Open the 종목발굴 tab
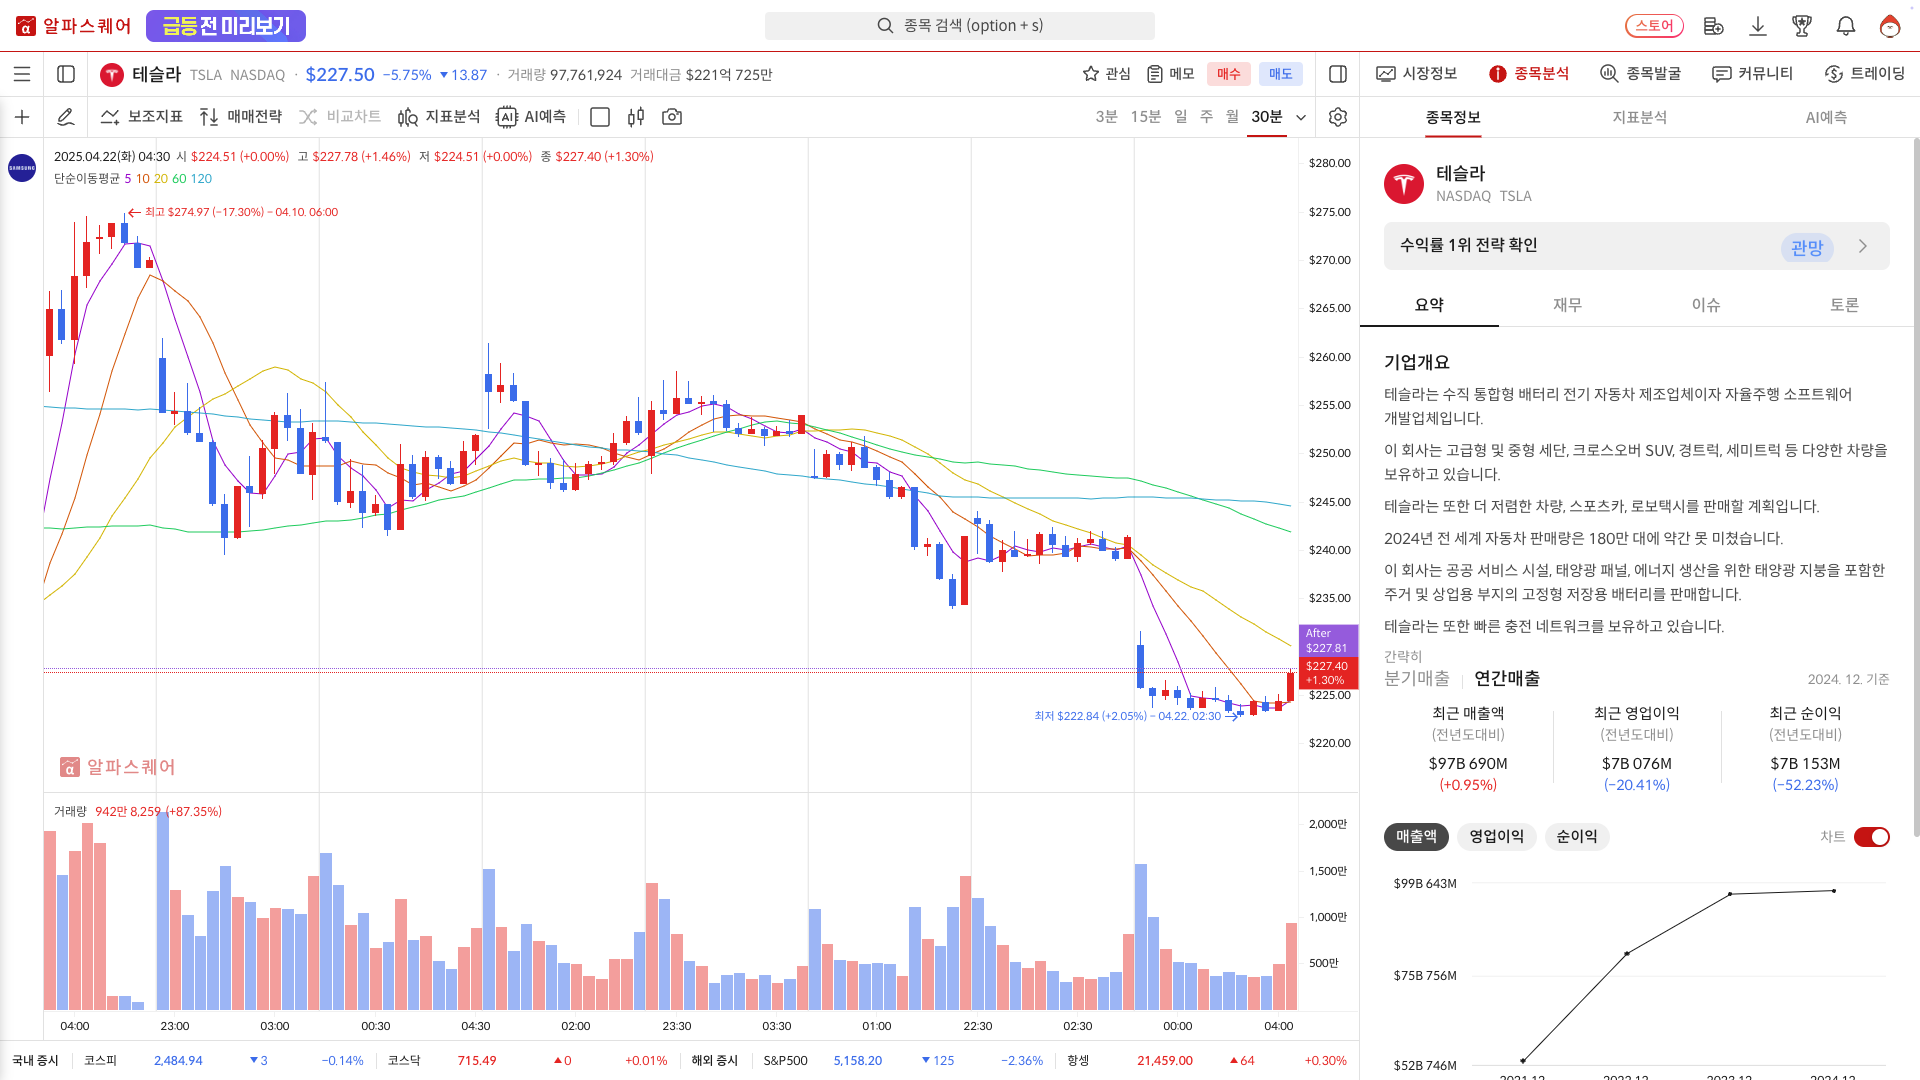This screenshot has width=1920, height=1080. 1641,74
